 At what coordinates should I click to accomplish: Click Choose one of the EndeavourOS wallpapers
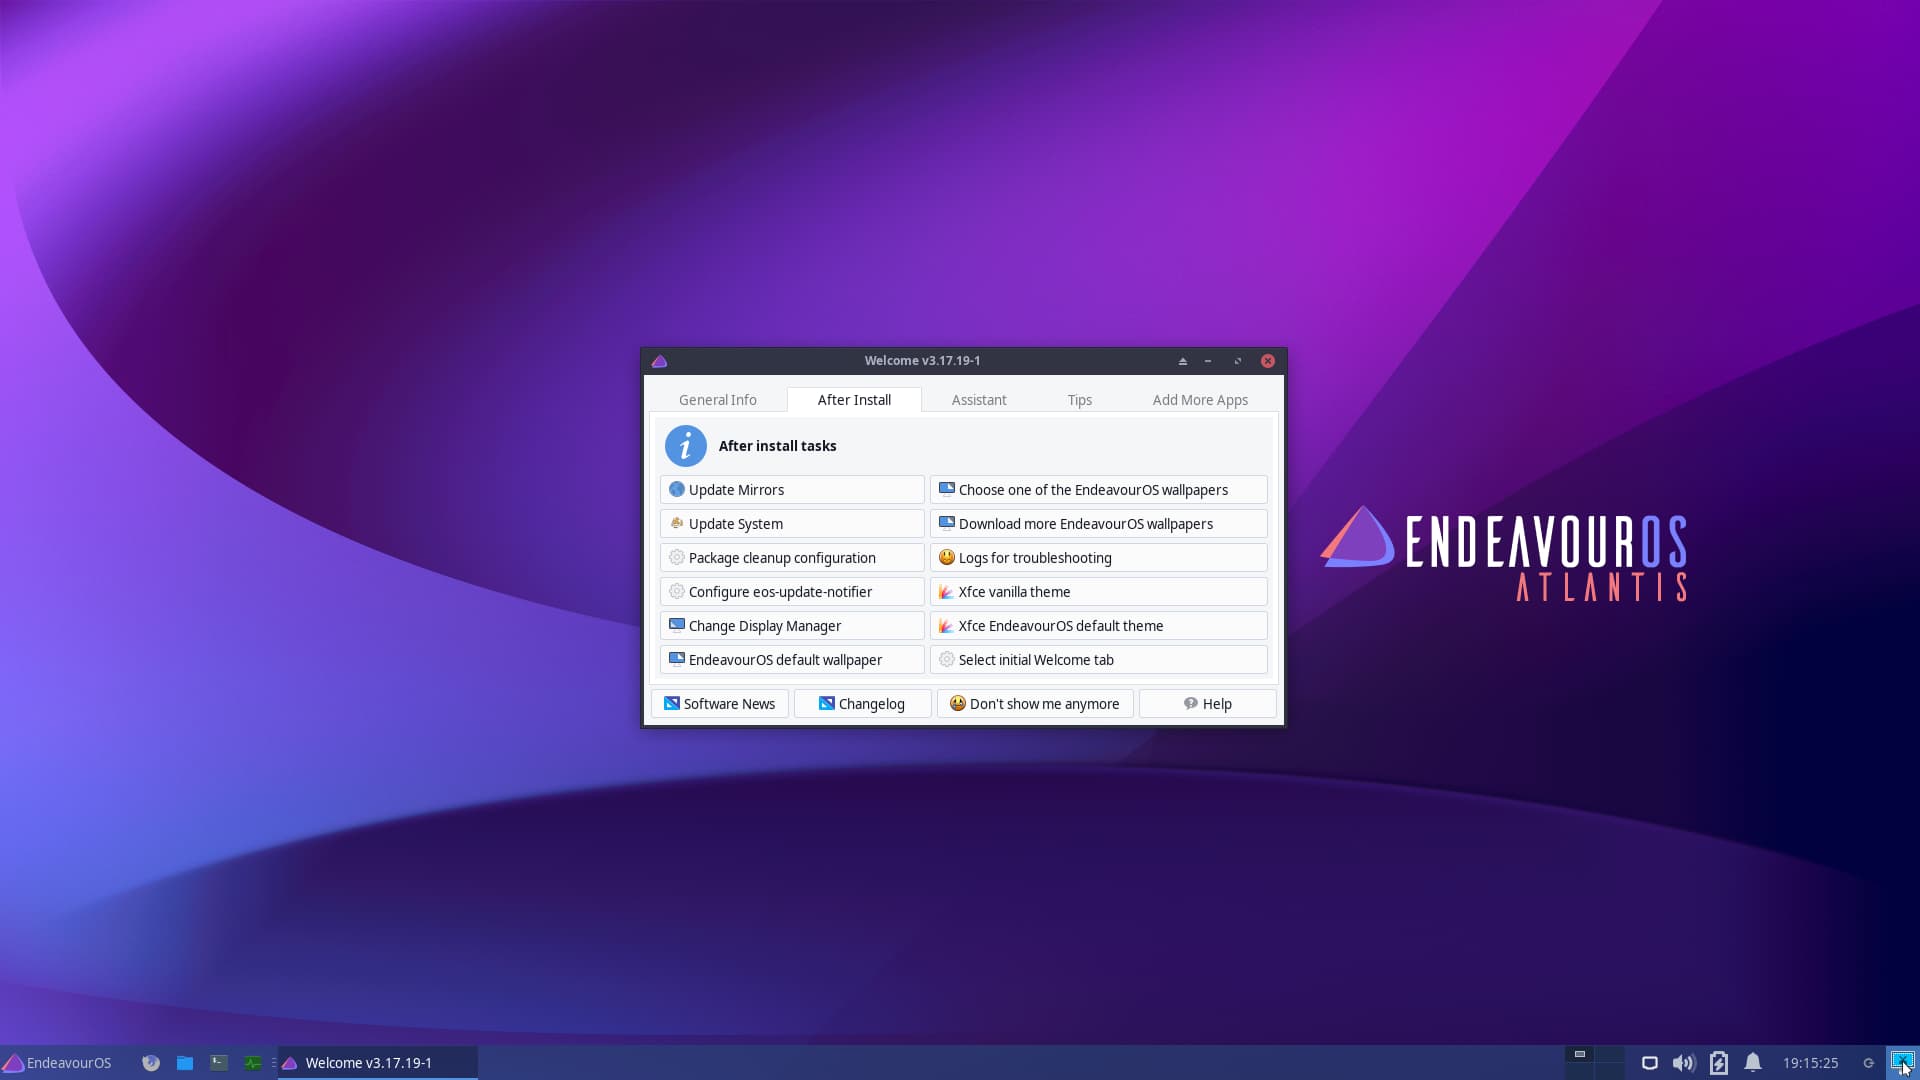pos(1098,490)
